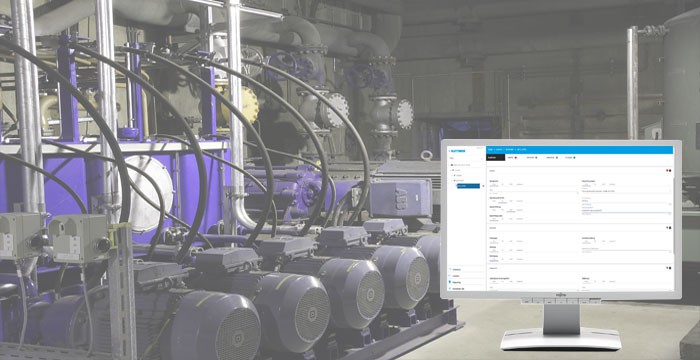Image resolution: width=700 pixels, height=360 pixels.
Task: Click the lock icon in first section header
Action: click(x=670, y=171)
